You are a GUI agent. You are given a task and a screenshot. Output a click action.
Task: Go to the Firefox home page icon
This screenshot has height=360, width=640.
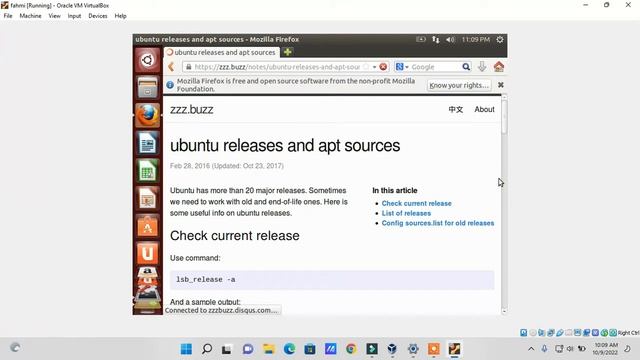click(498, 67)
